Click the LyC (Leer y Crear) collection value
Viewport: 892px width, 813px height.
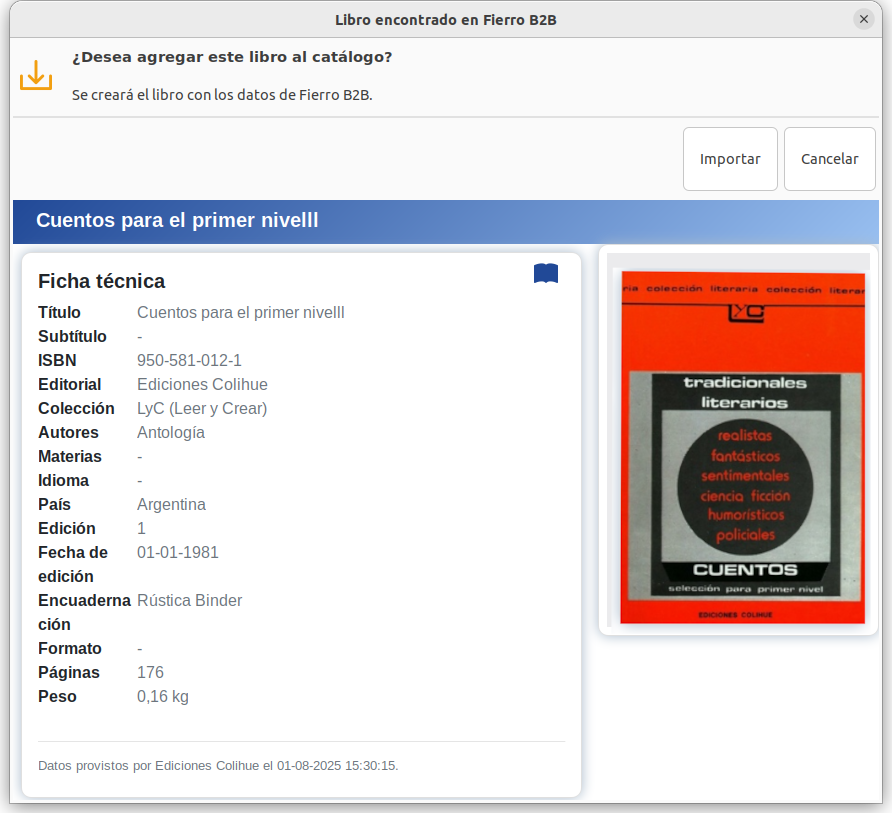(x=202, y=409)
